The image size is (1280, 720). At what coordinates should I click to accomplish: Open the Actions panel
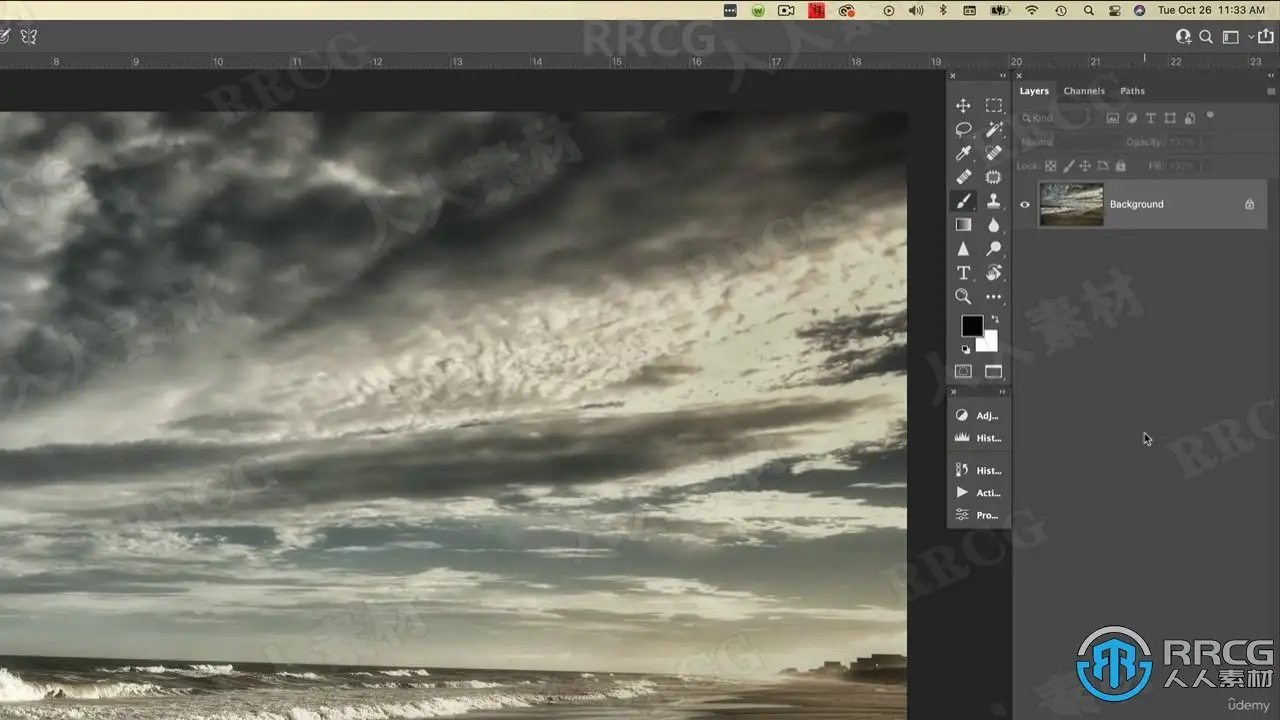[978, 492]
